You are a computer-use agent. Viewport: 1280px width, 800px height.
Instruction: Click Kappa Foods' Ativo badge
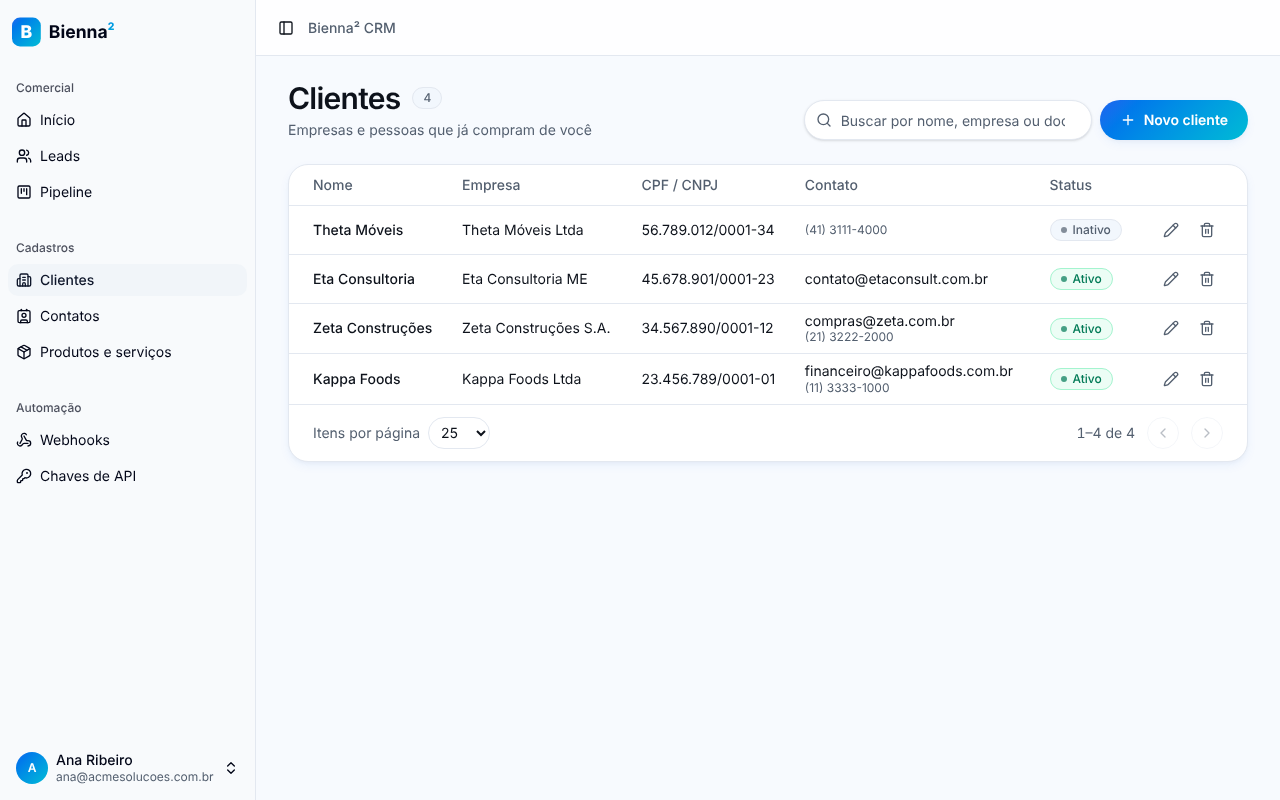coord(1081,379)
